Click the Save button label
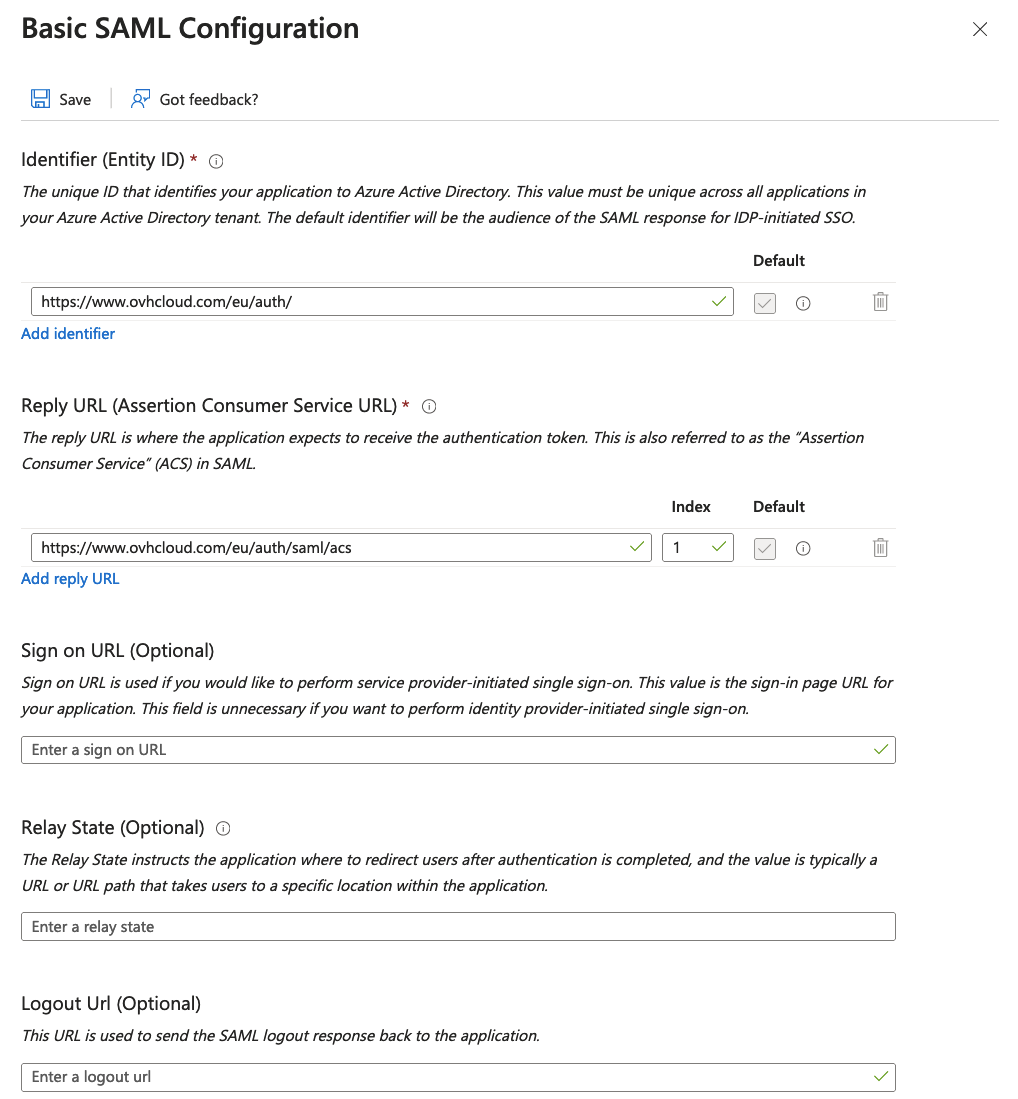Viewport: 1018px width, 1099px height. pos(75,100)
